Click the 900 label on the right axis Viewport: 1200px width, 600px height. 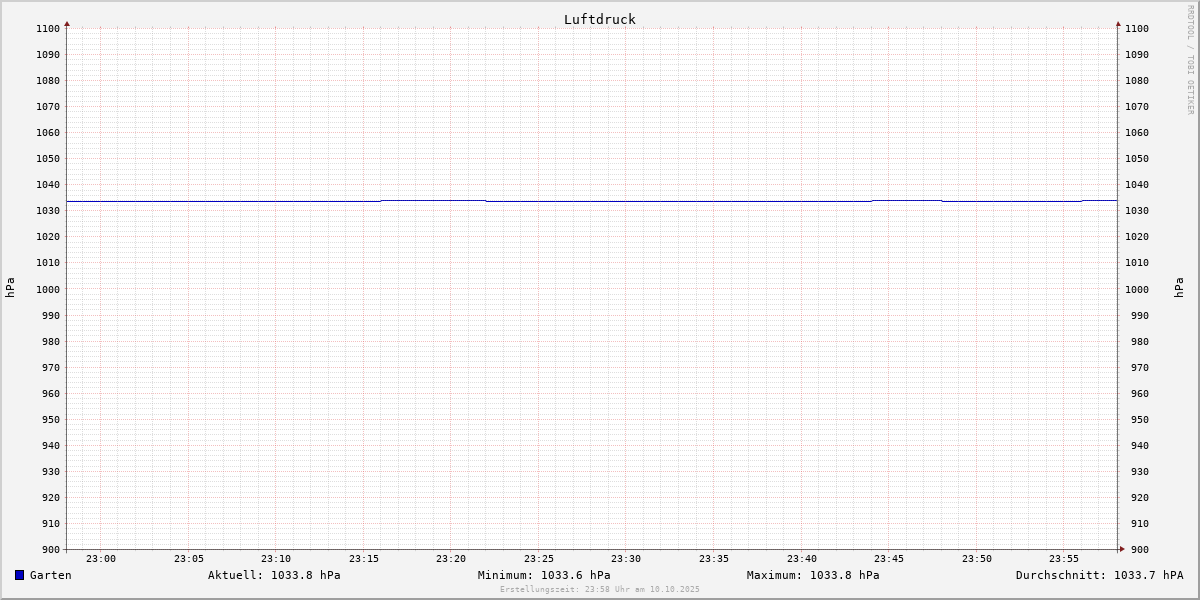coord(1137,549)
